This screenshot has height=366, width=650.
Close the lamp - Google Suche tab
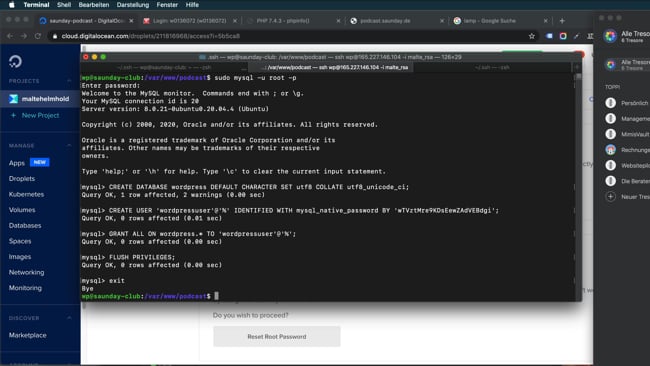pos(546,21)
